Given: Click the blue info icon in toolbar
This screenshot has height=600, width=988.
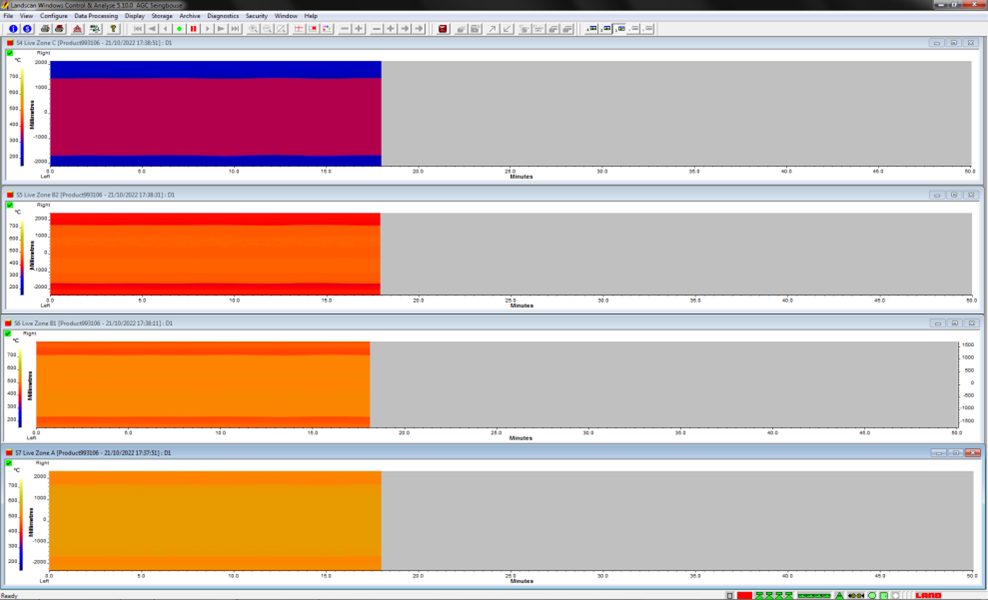Looking at the screenshot, I should 13,29.
